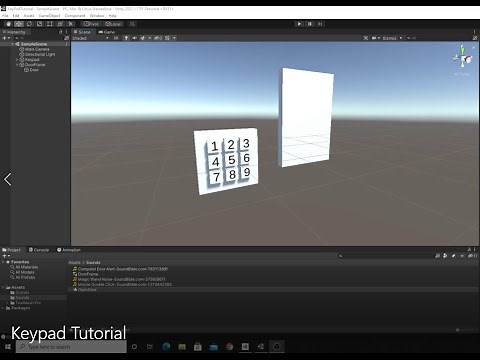480x360 pixels.
Task: Select Directional Light in the Hierarchy
Action: [x=37, y=54]
